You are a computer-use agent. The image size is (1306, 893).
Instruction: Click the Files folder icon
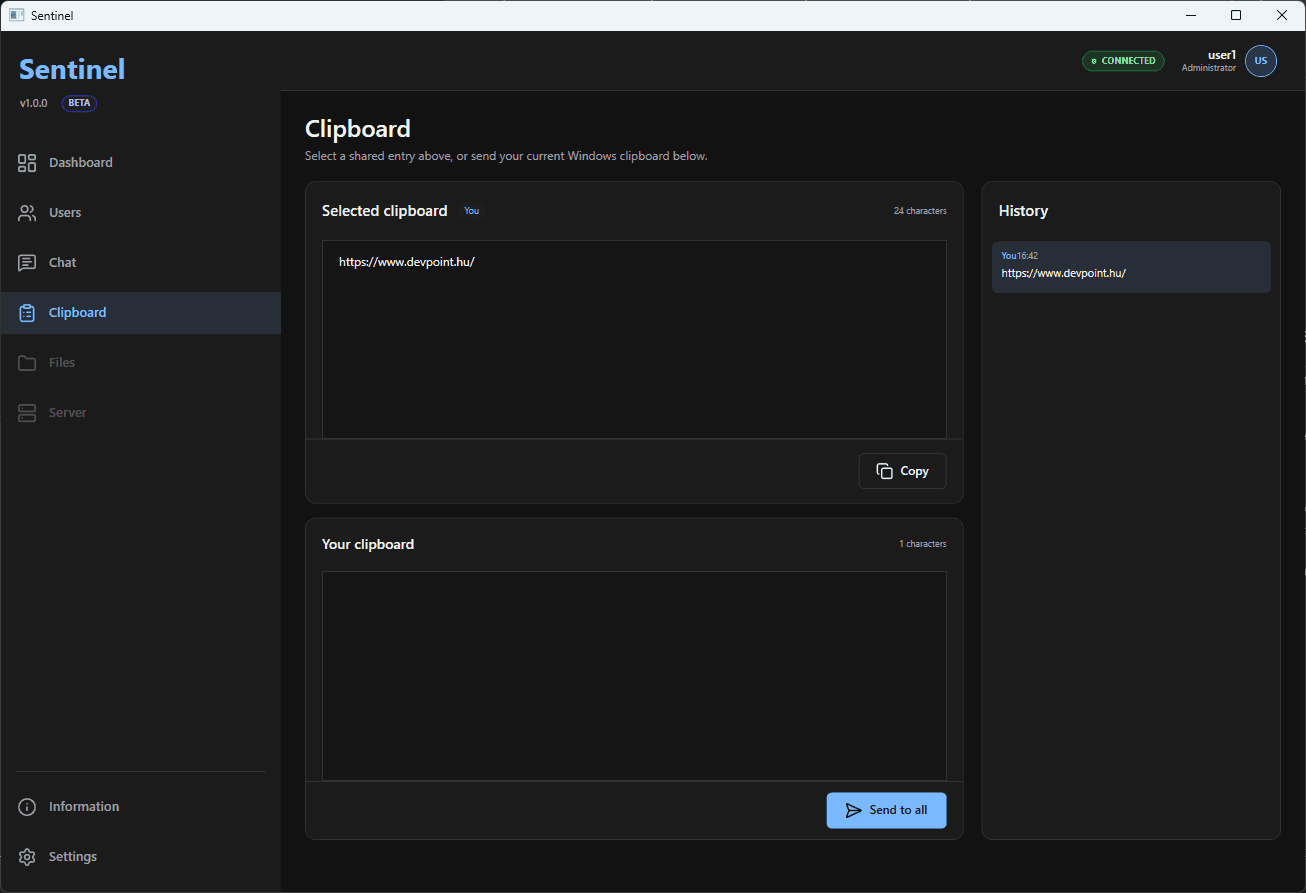tap(27, 363)
